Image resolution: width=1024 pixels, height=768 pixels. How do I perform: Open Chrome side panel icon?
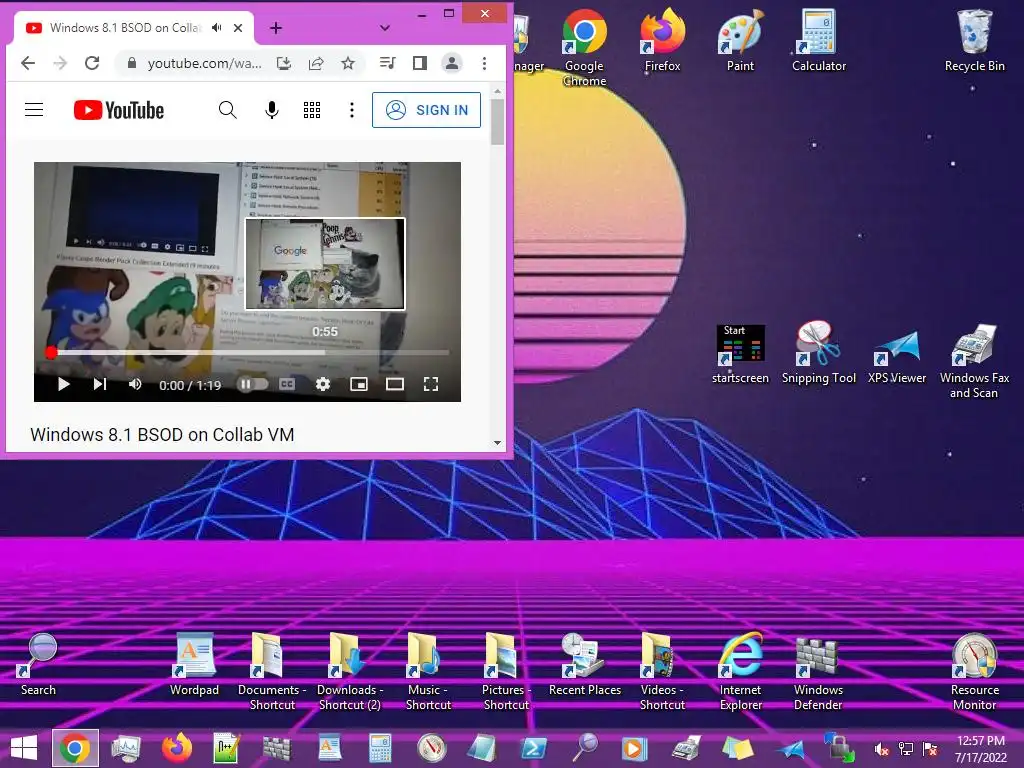point(420,63)
